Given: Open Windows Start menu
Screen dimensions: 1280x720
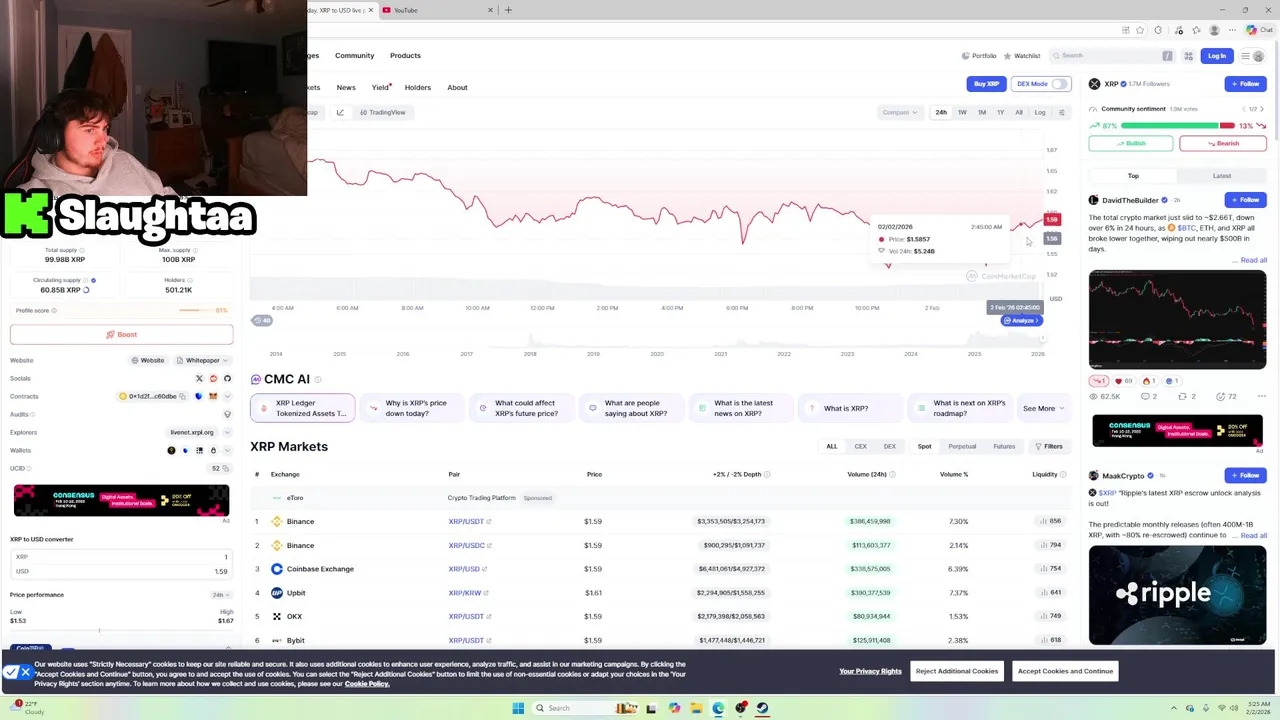Looking at the screenshot, I should coord(518,708).
